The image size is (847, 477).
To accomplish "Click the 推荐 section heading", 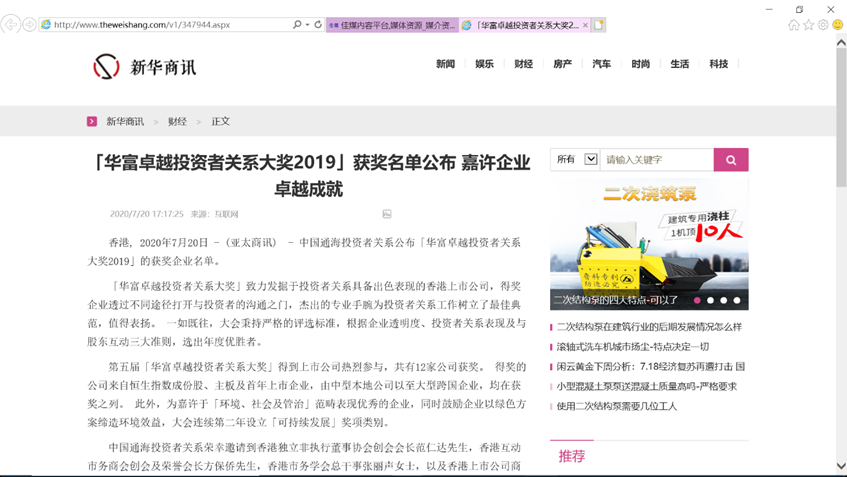I will pyautogui.click(x=572, y=456).
